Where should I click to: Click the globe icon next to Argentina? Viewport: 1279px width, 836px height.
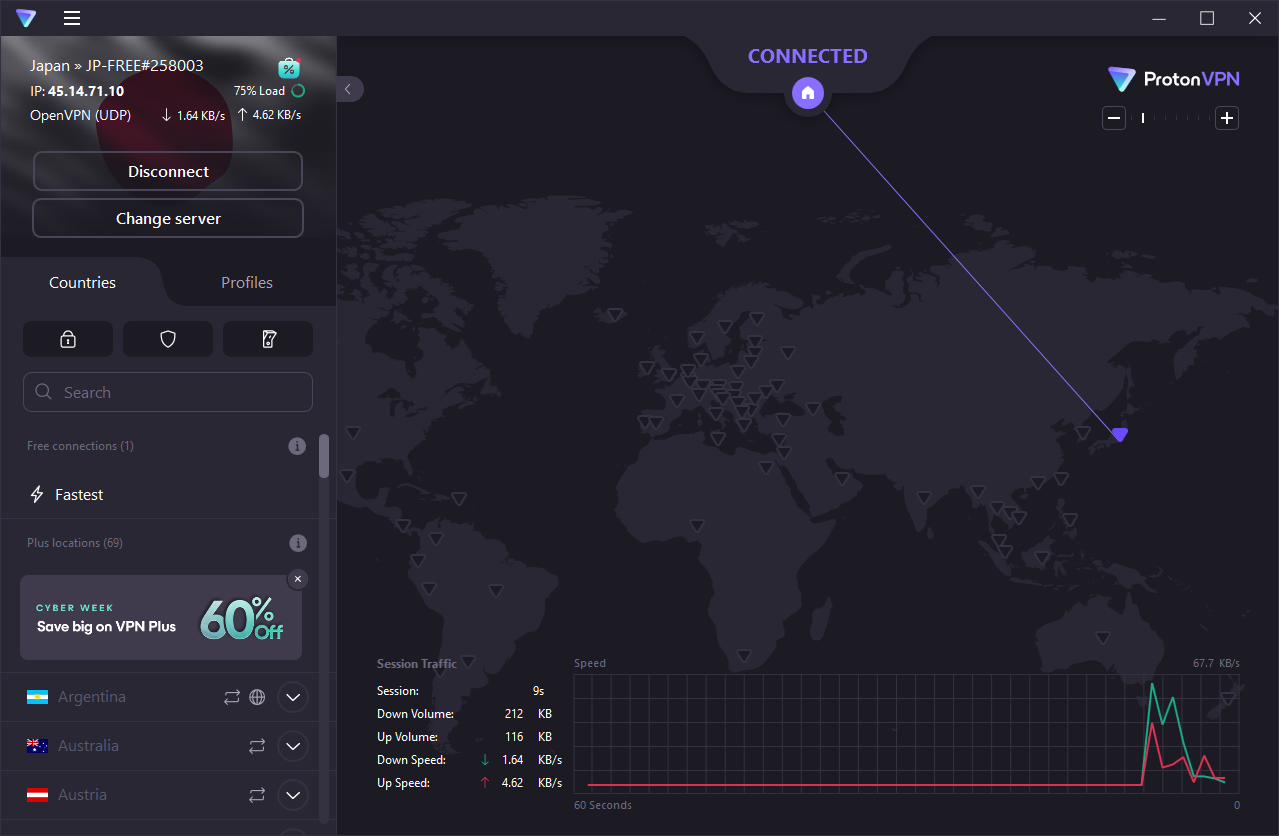tap(257, 697)
